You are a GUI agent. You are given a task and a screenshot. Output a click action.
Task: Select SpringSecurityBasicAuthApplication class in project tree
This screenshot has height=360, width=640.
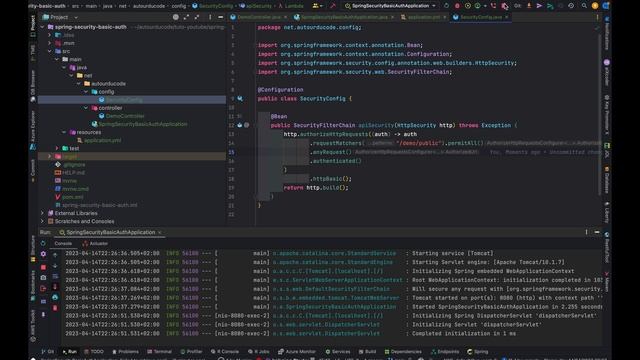coord(143,124)
